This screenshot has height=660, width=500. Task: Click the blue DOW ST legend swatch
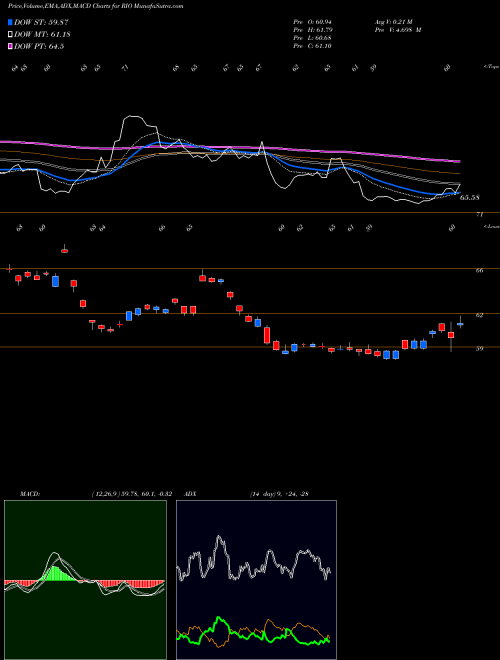[x=10, y=22]
